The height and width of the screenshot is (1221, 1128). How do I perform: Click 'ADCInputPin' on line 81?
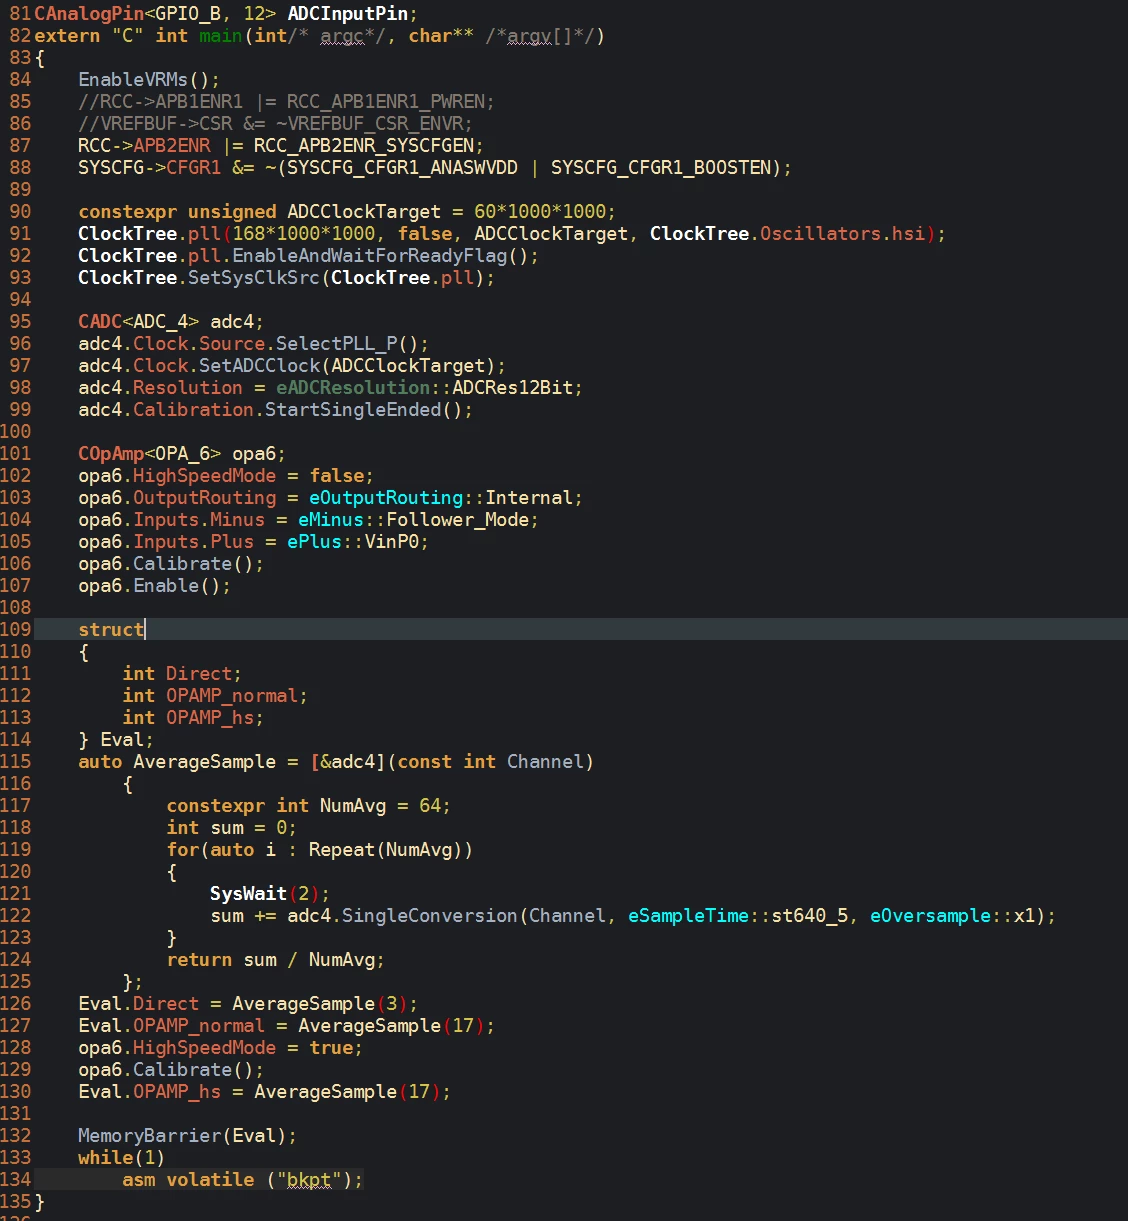(347, 13)
